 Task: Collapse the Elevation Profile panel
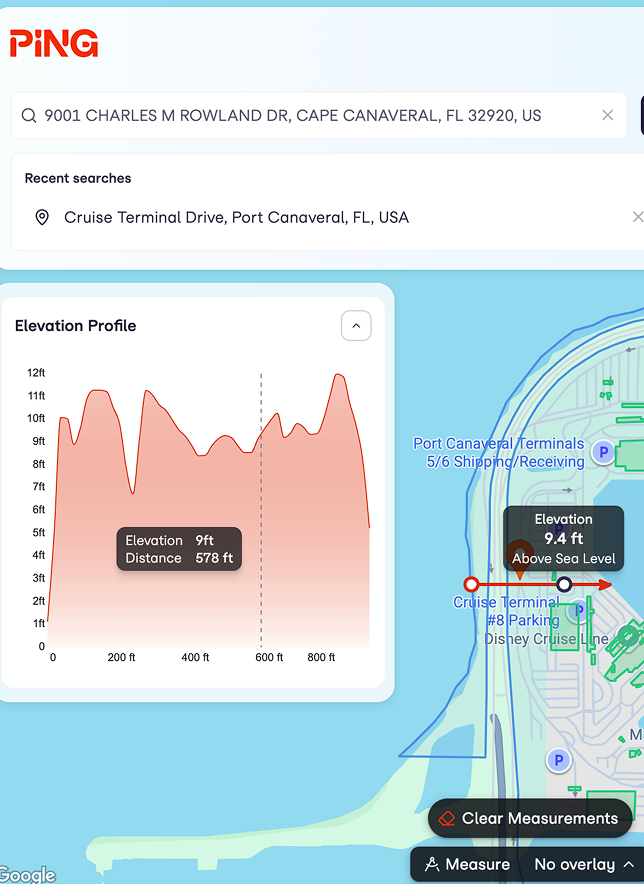pyautogui.click(x=356, y=325)
